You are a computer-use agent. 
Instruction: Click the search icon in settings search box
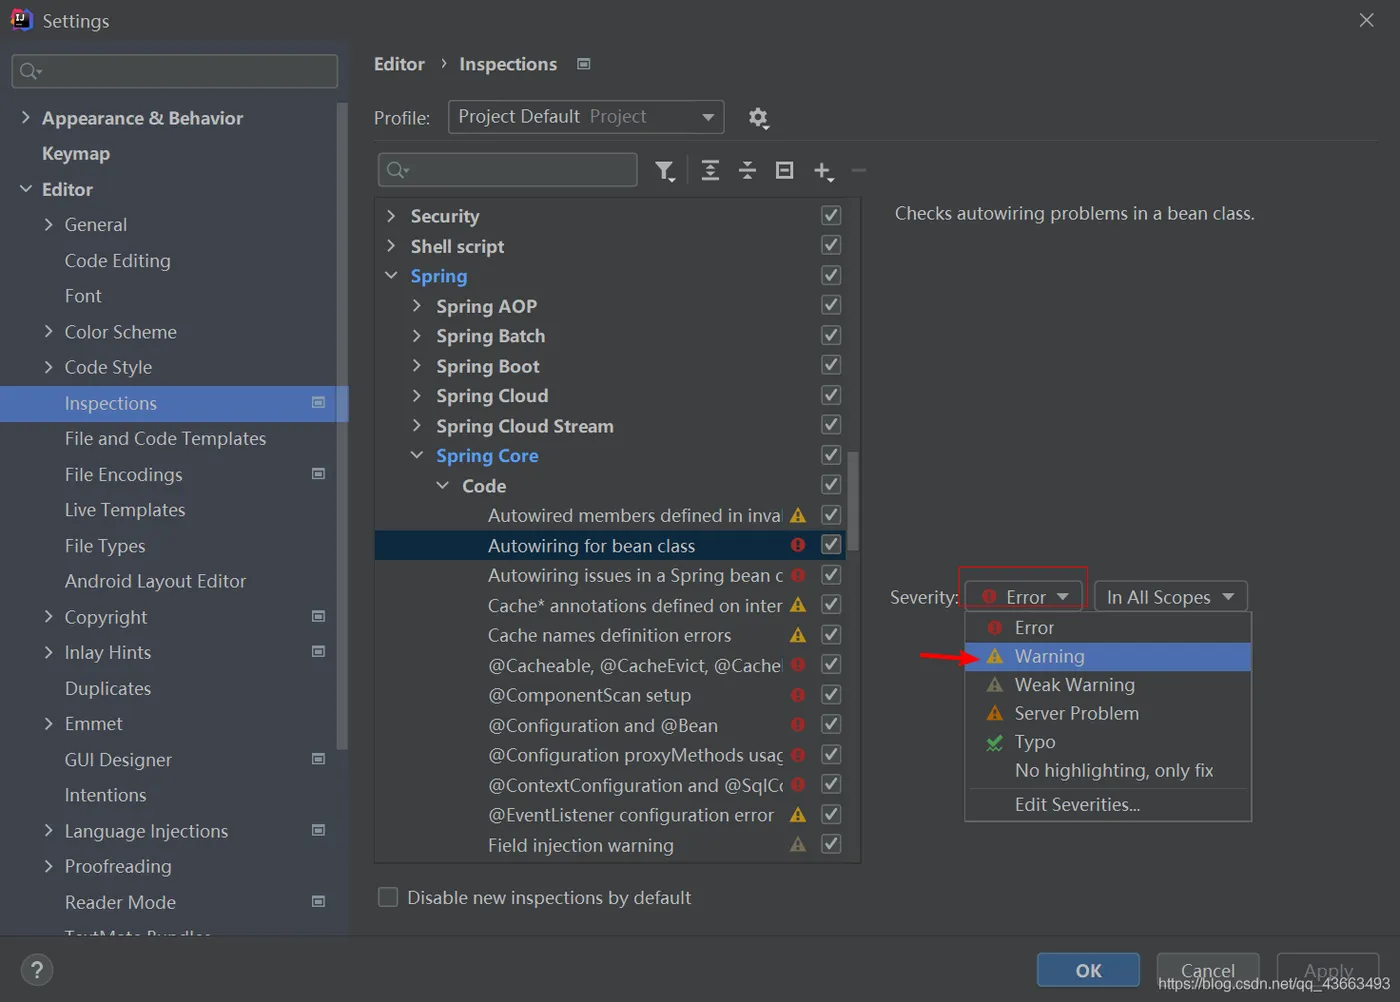pos(30,71)
